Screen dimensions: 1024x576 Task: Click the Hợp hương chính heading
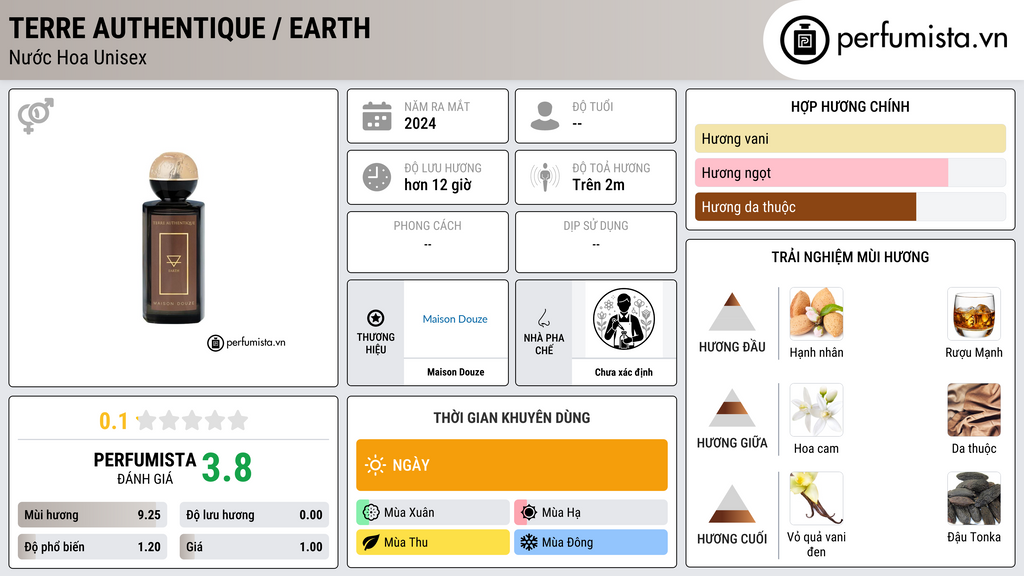[x=850, y=106]
